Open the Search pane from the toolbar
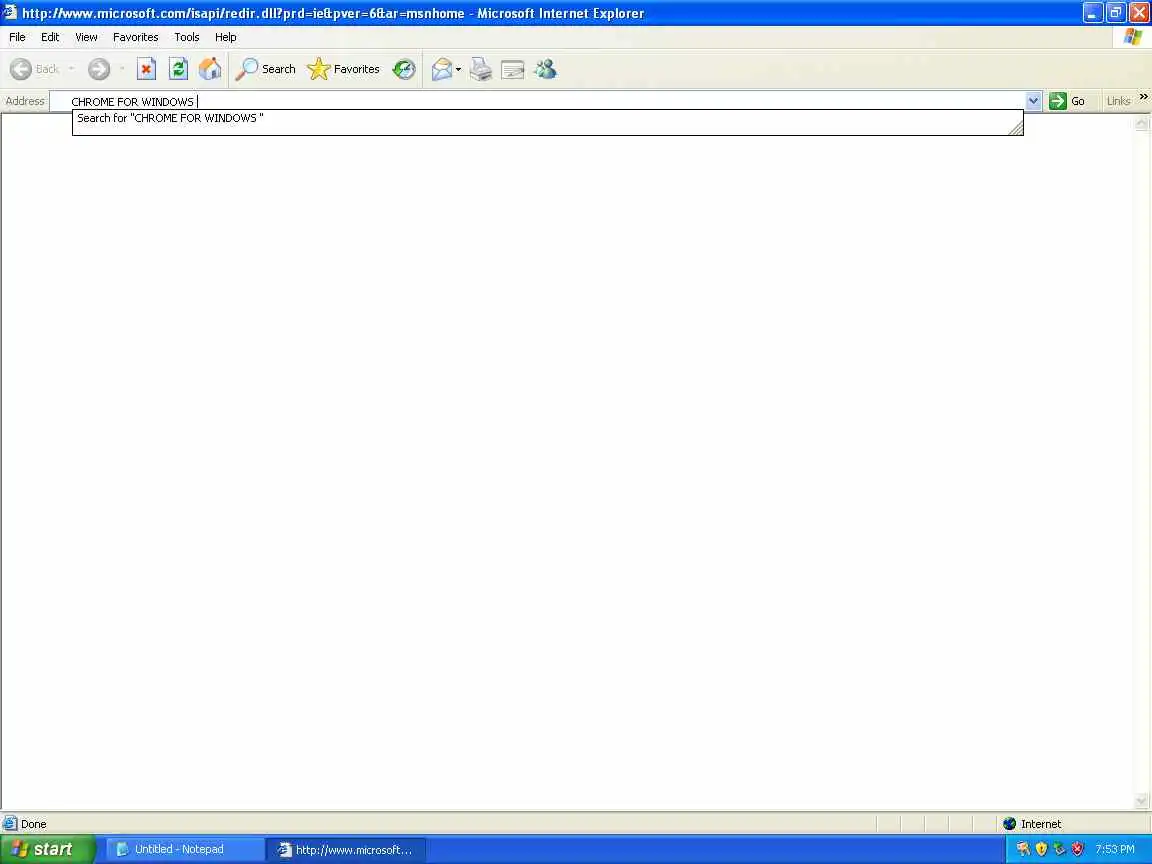The image size is (1152, 864). click(265, 69)
